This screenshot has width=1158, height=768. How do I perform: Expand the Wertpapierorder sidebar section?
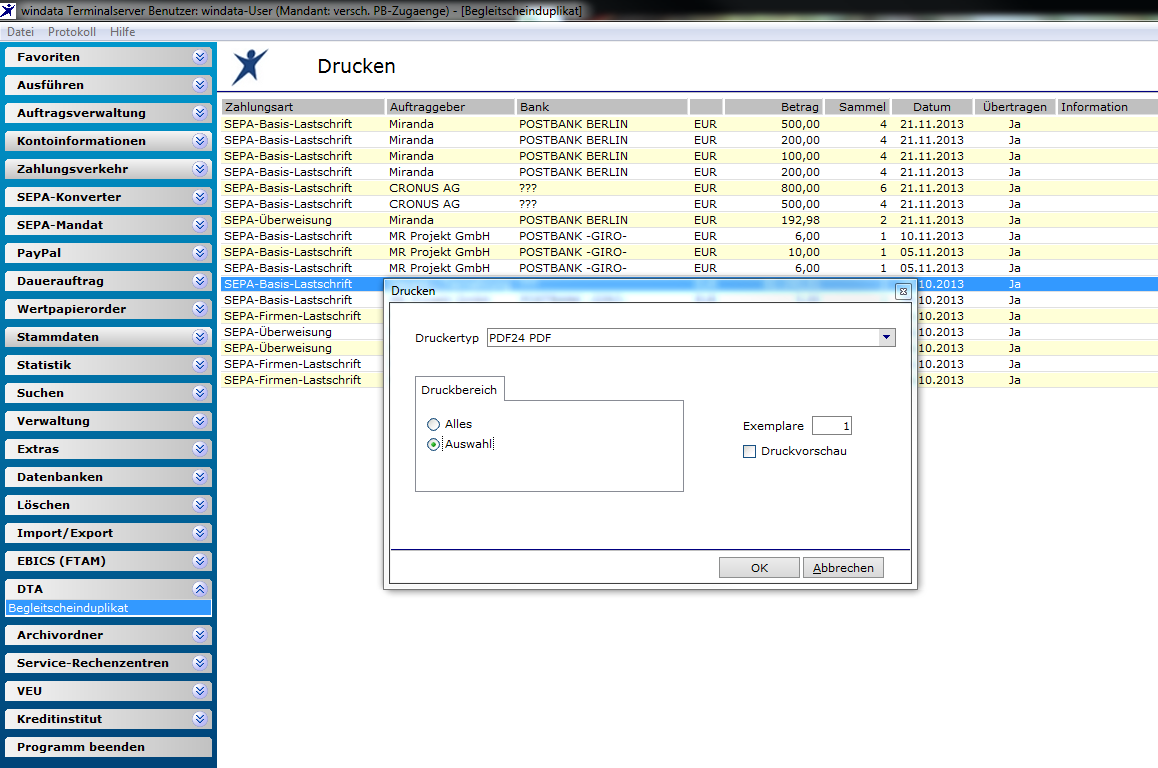[109, 309]
